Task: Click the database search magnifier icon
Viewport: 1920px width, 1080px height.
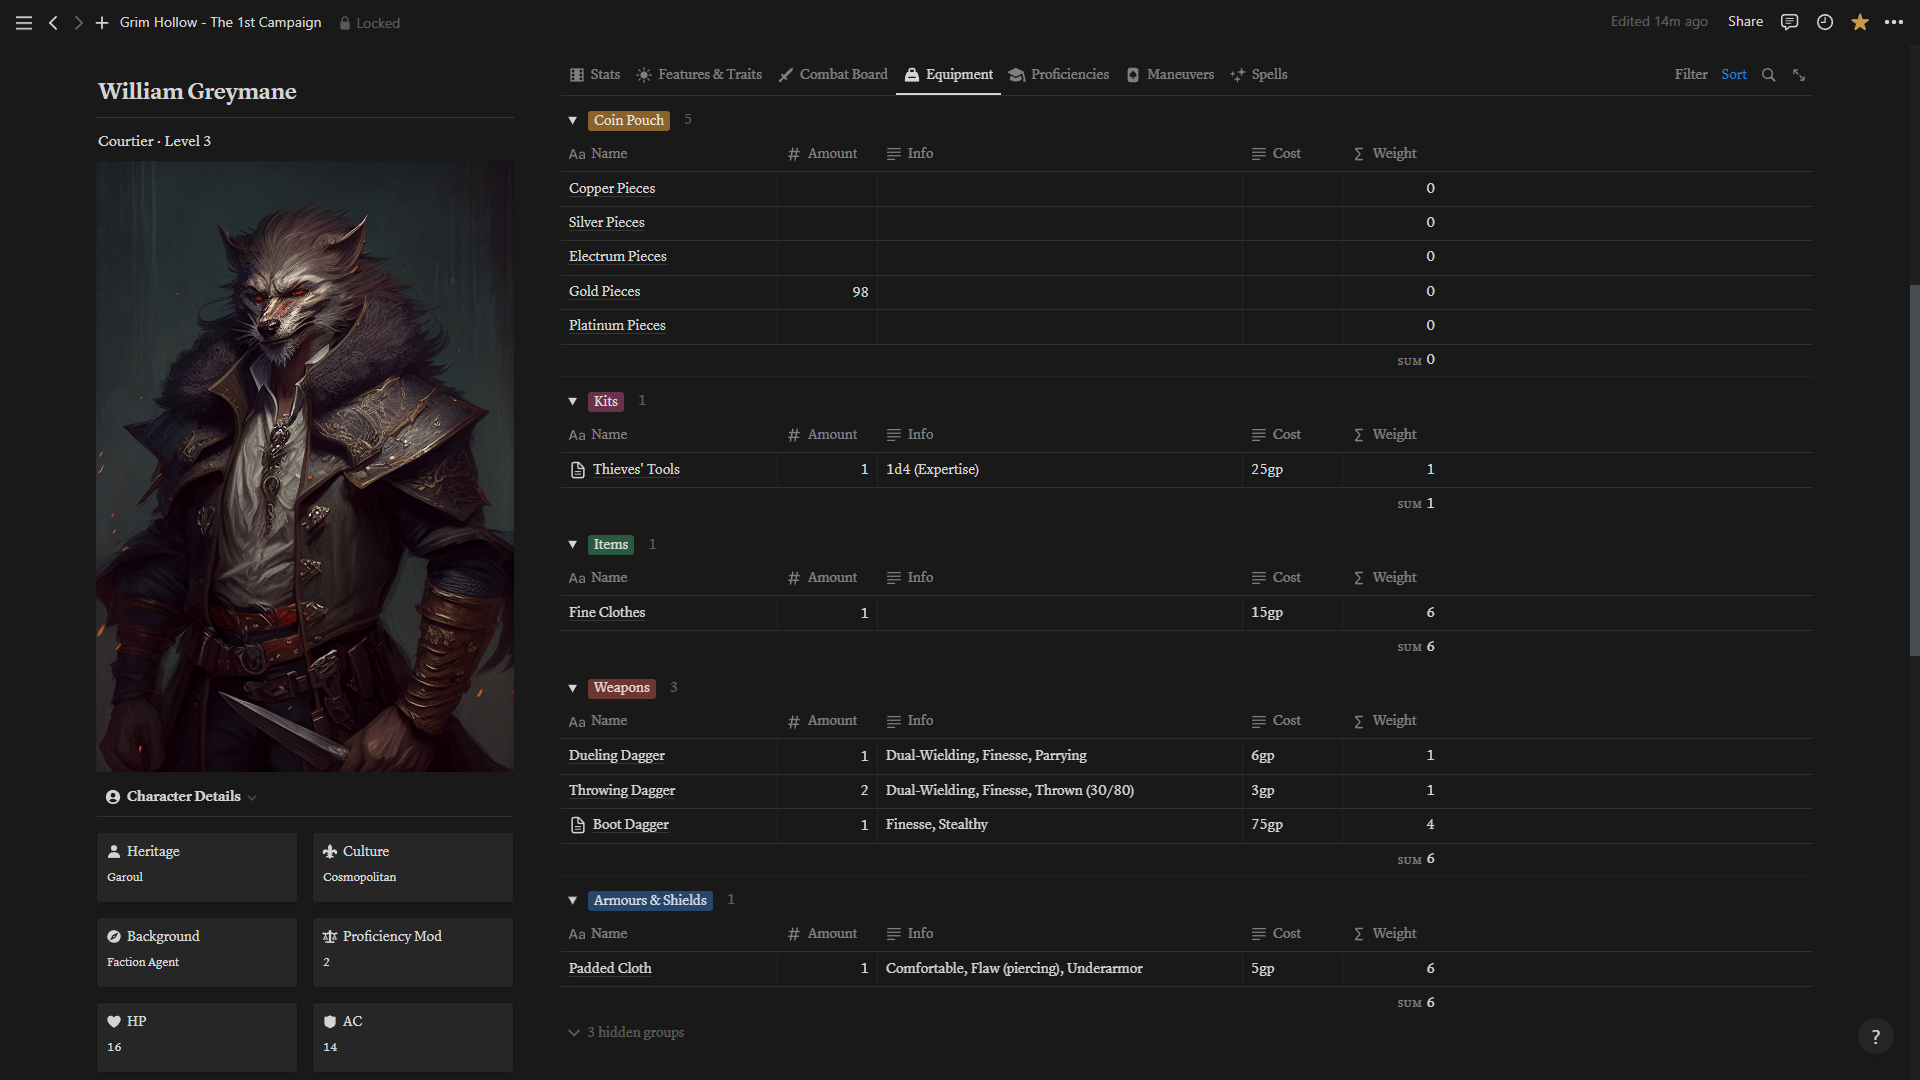Action: pyautogui.click(x=1768, y=75)
